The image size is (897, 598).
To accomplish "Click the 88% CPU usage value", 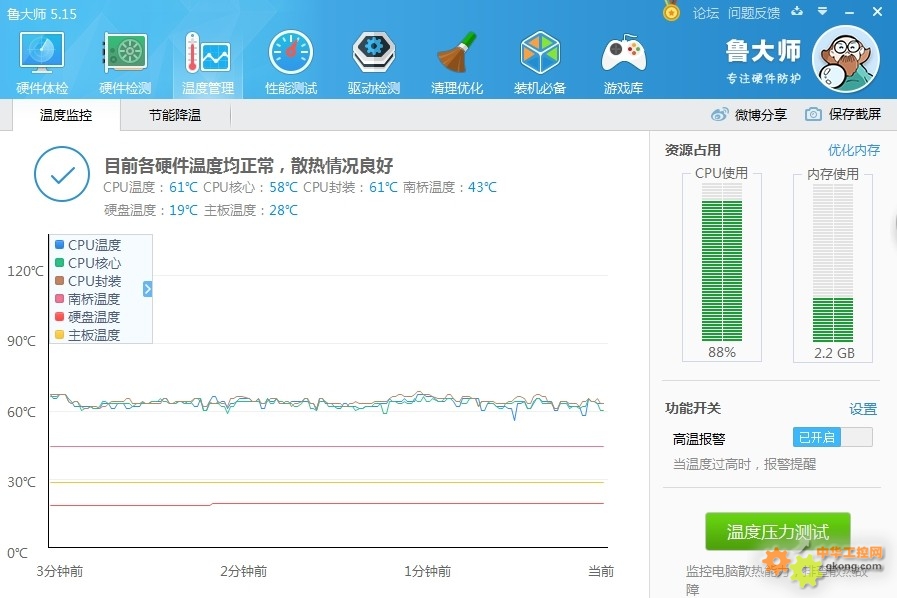I will click(722, 352).
